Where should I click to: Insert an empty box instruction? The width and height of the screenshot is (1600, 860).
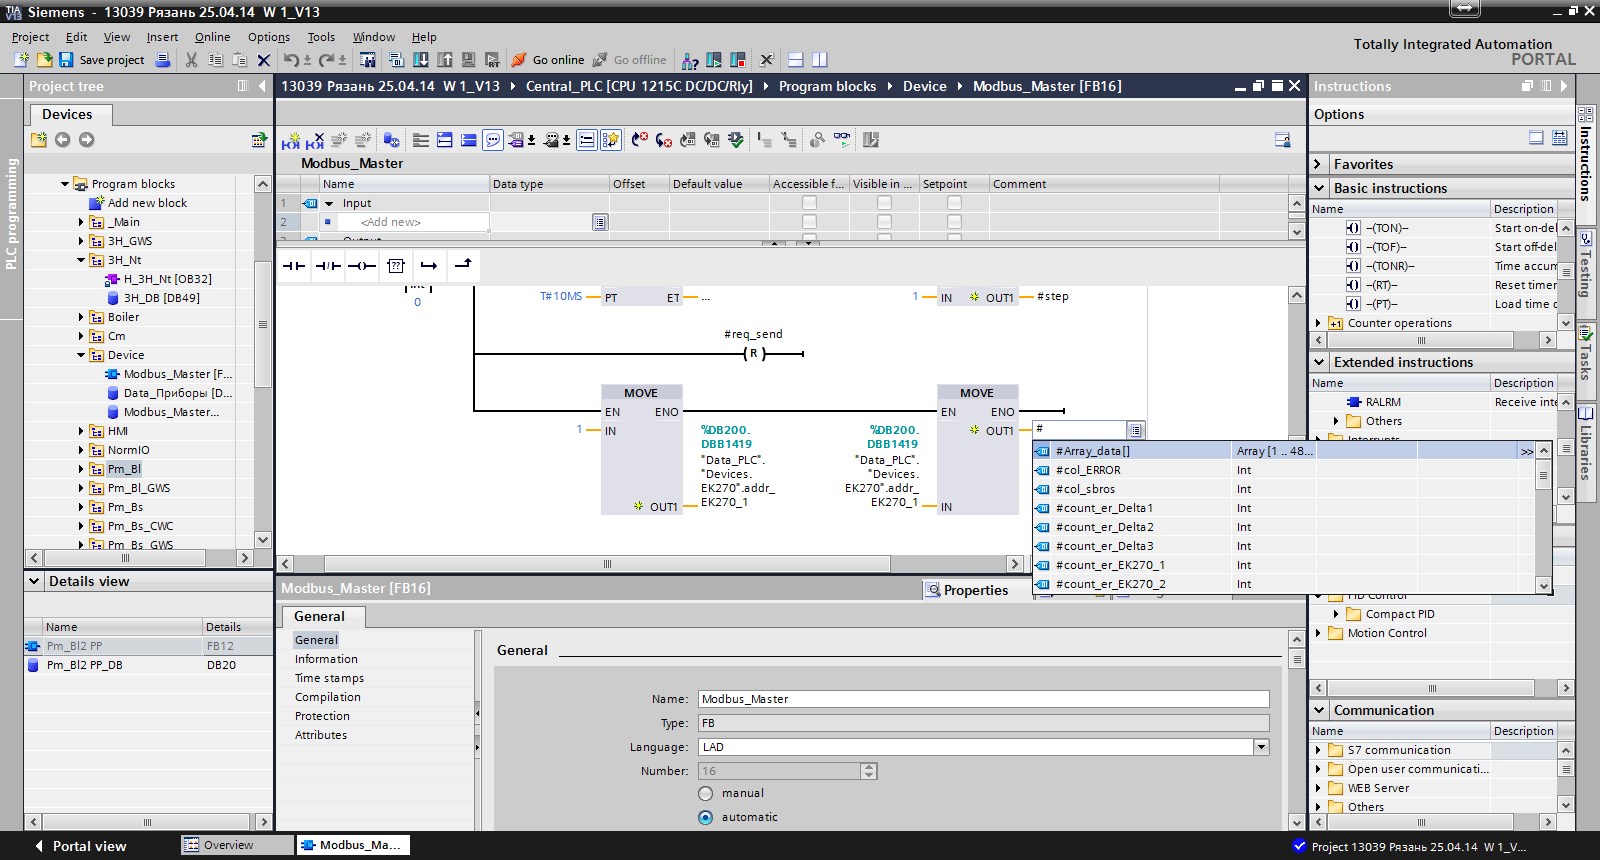point(396,266)
